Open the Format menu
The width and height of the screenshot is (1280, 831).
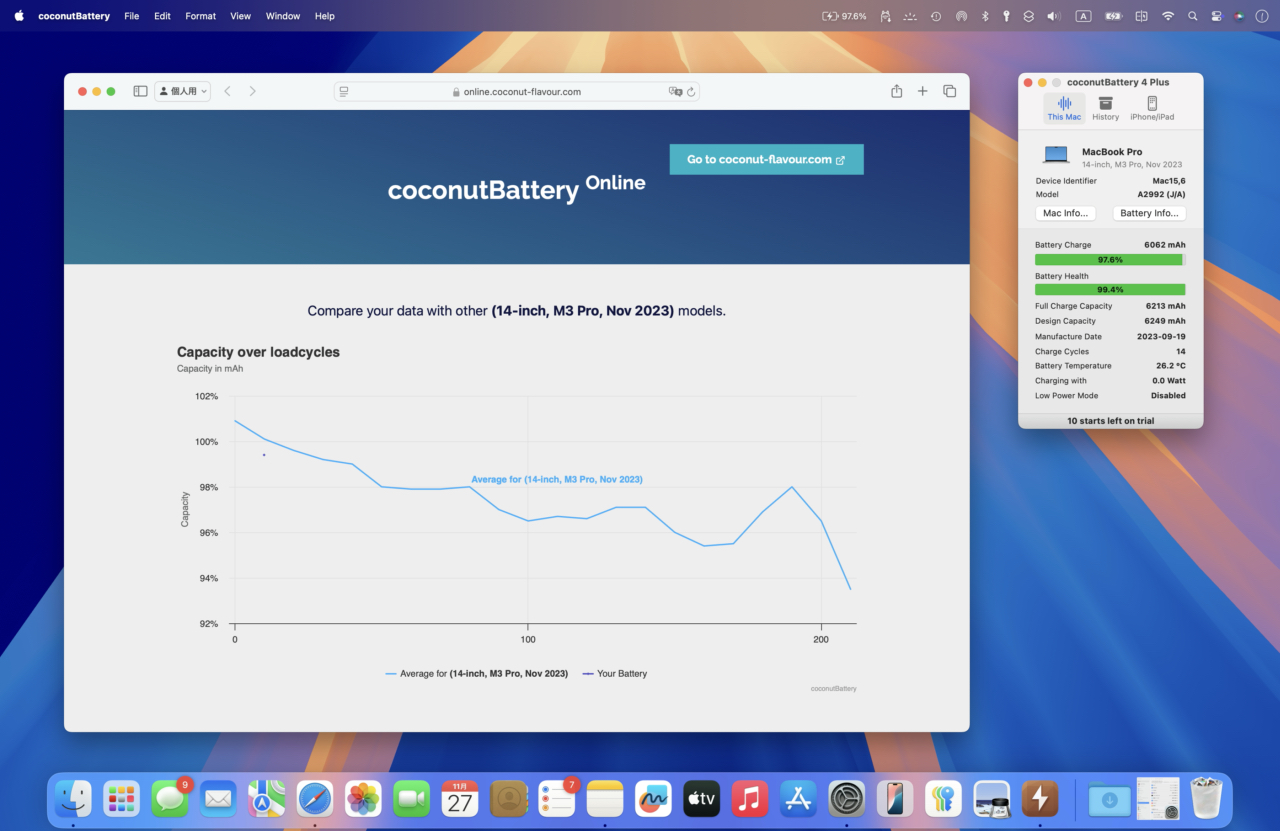click(x=200, y=16)
